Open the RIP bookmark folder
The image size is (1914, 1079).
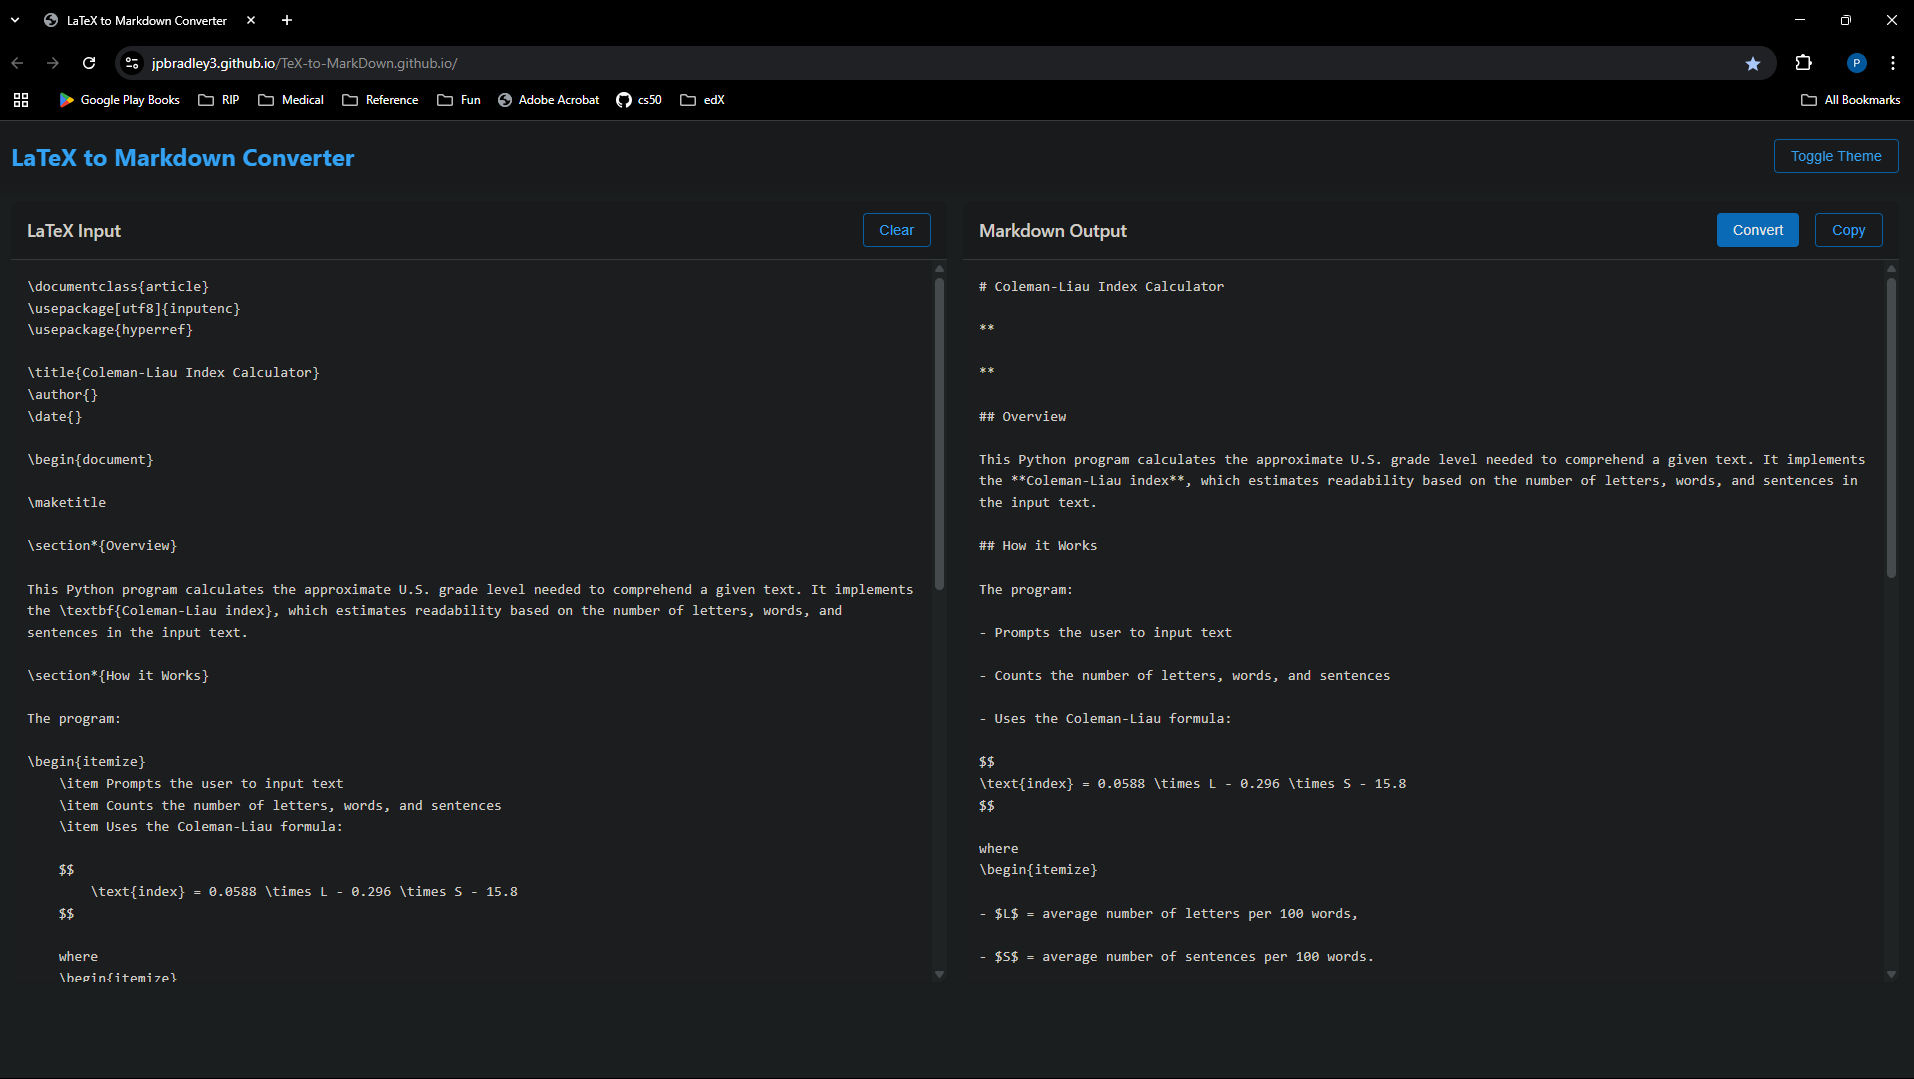pyautogui.click(x=219, y=100)
